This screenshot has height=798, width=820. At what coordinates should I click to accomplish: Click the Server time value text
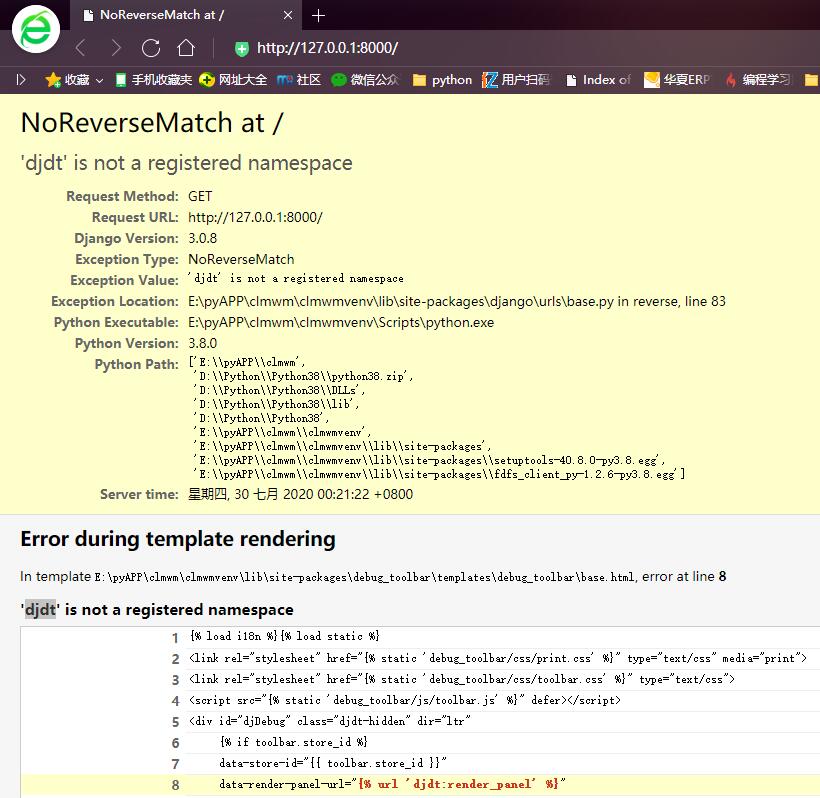click(x=301, y=494)
